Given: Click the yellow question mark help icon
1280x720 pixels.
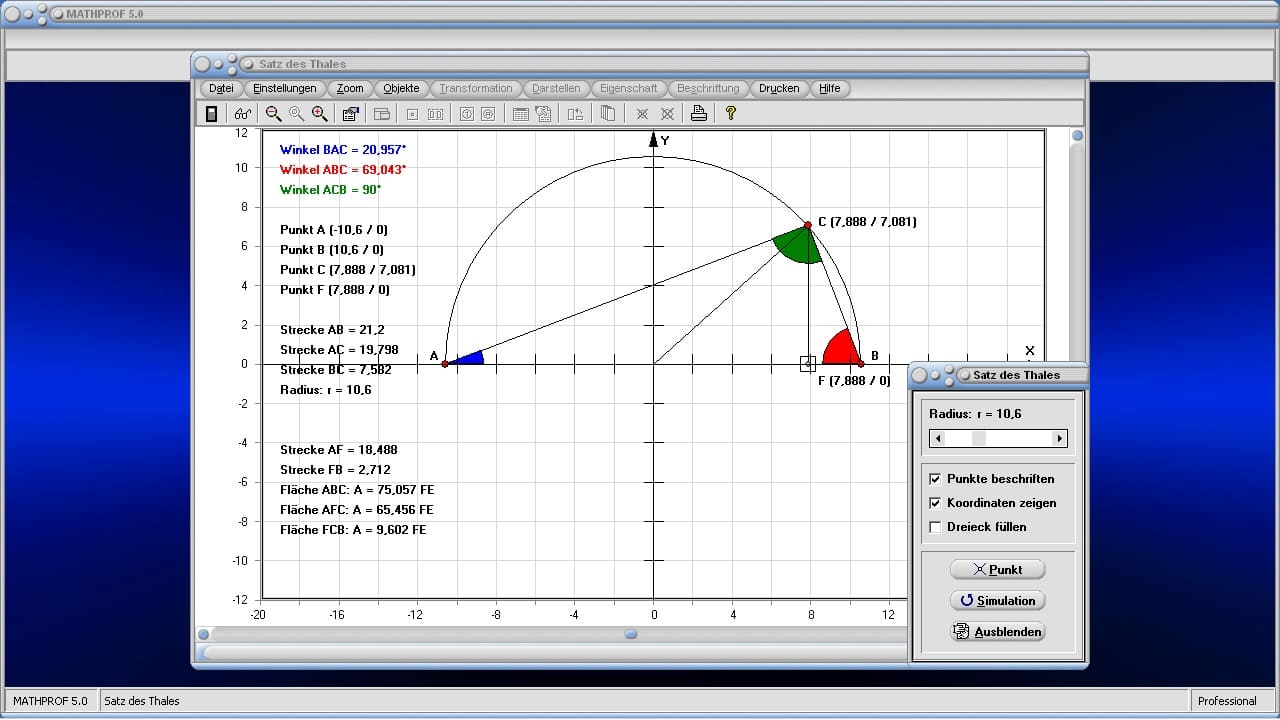Looking at the screenshot, I should point(731,114).
